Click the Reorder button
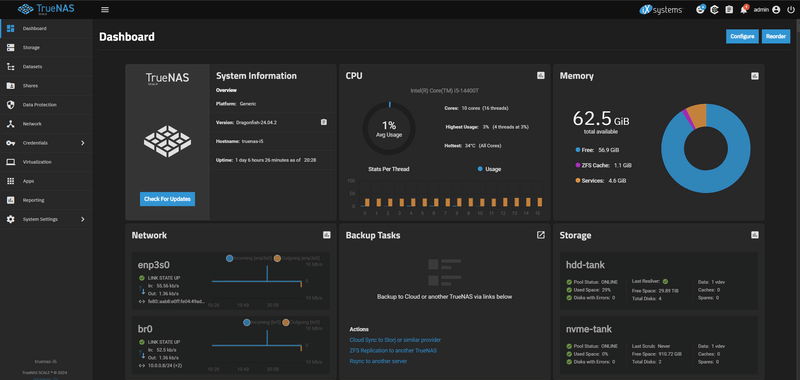Screen dimensions: 800x380 click(776, 37)
